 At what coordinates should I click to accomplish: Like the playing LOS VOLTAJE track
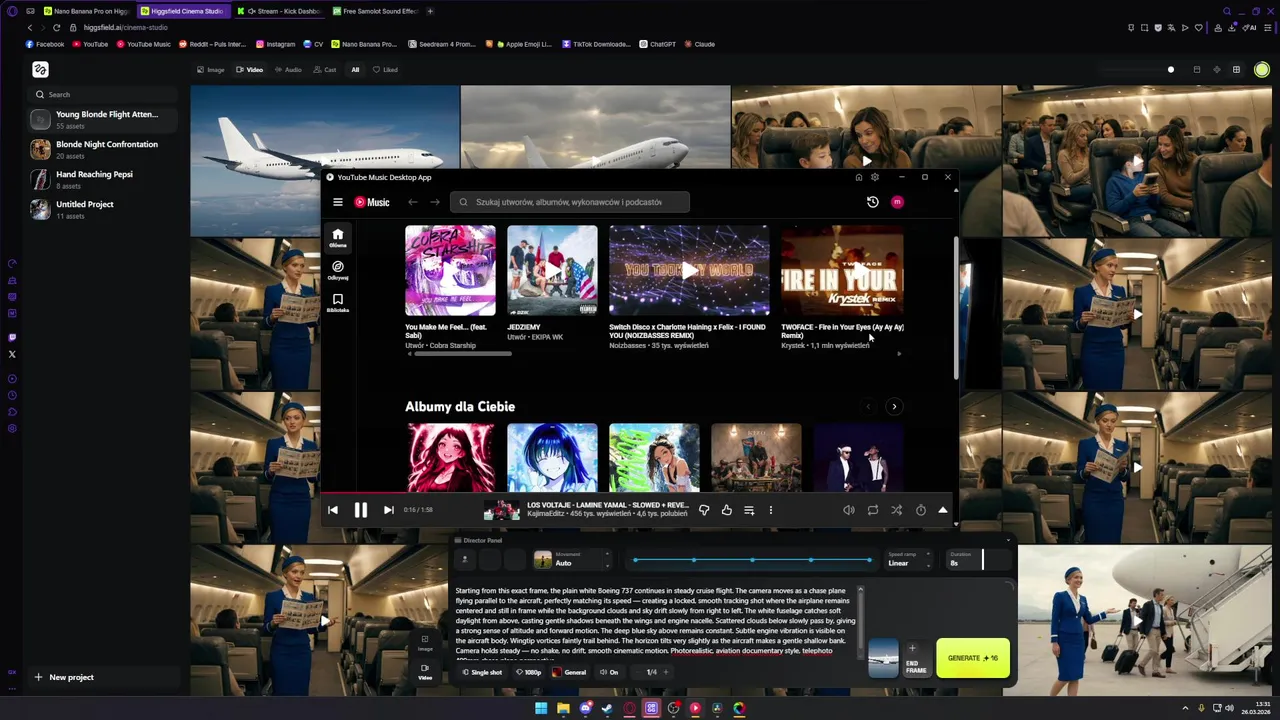(727, 510)
